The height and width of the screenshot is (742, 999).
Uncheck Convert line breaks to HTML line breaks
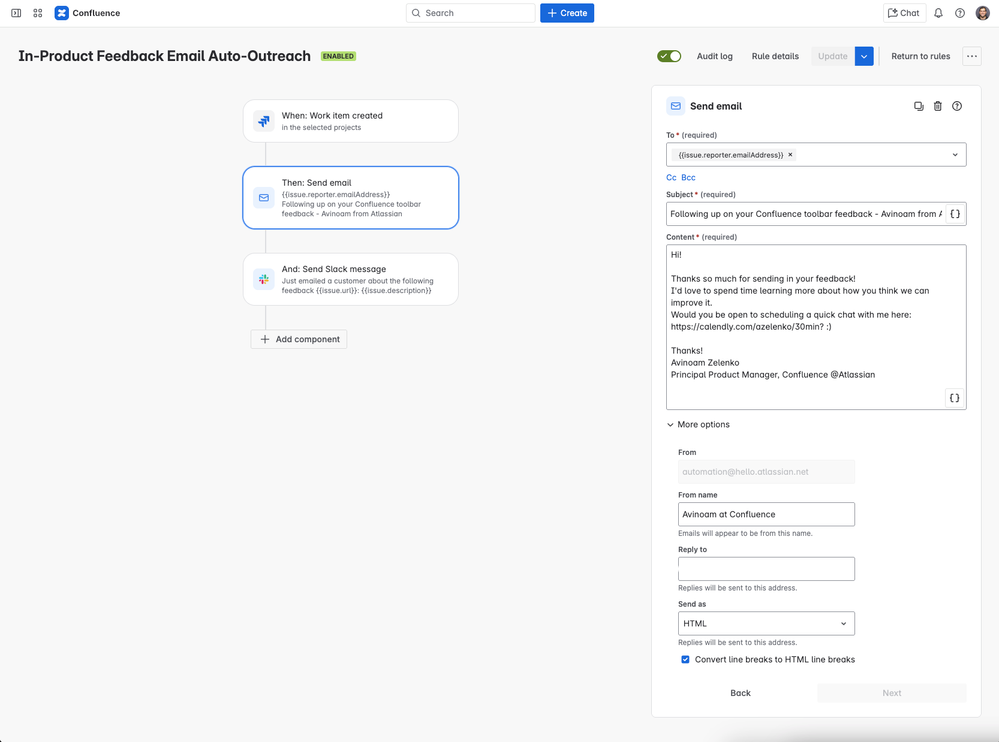[686, 660]
